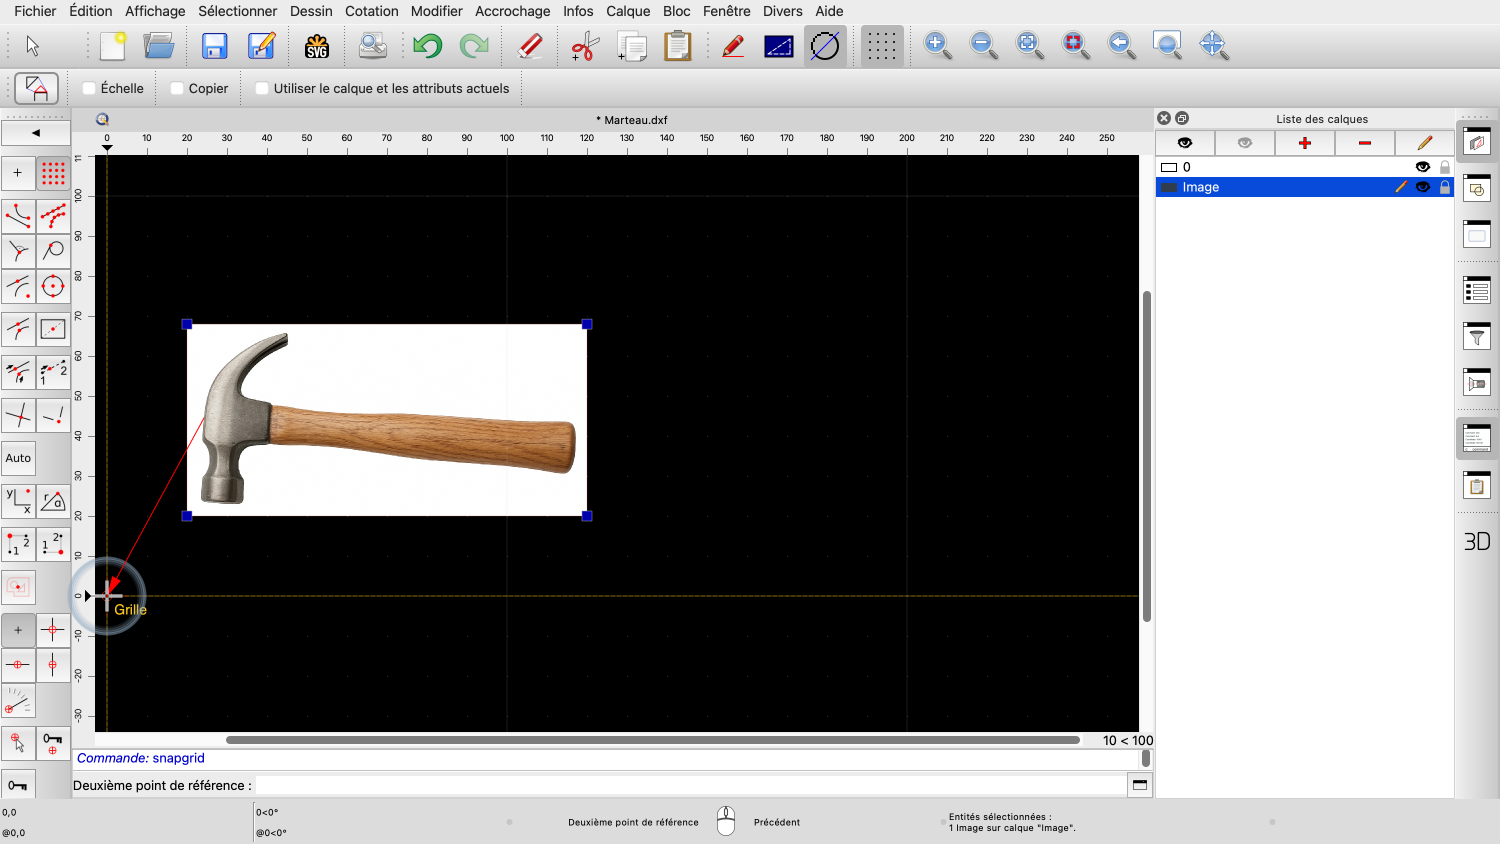Viewport: 1500px width, 844px height.
Task: Open the Calque menu
Action: click(628, 11)
